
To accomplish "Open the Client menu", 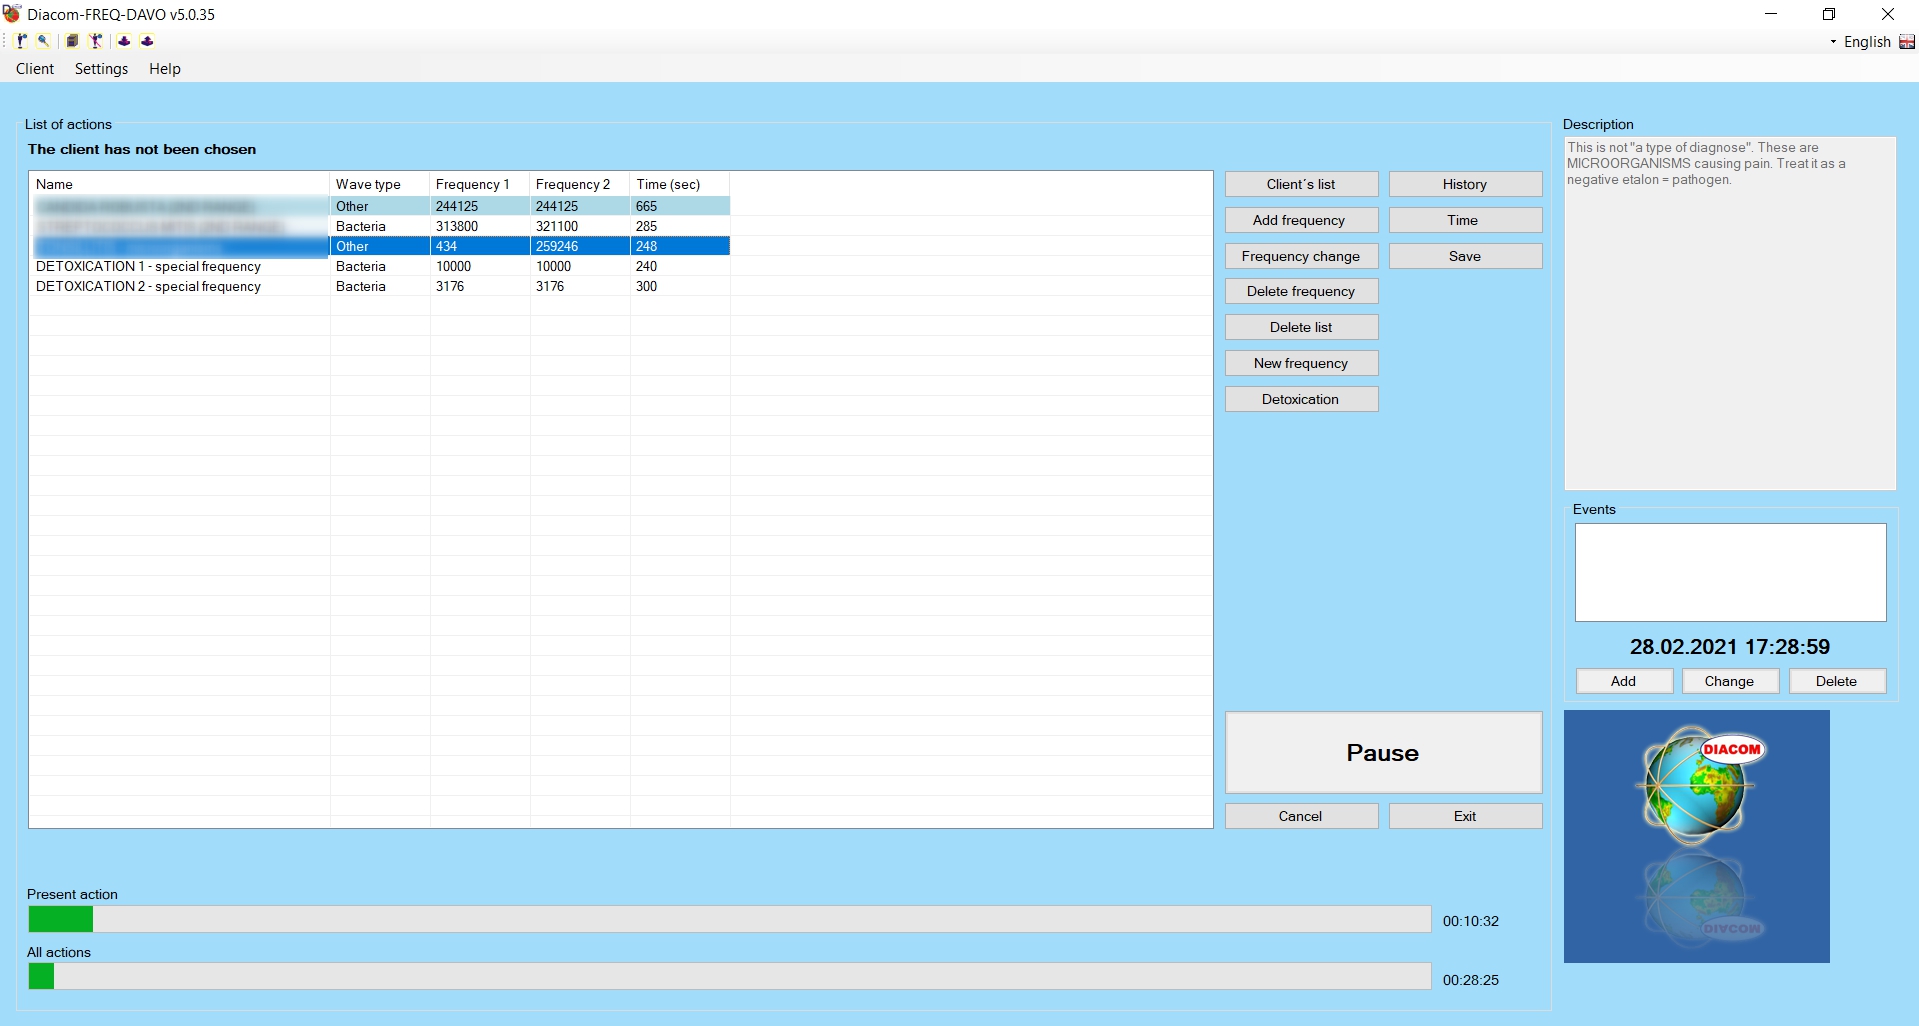I will coord(35,69).
